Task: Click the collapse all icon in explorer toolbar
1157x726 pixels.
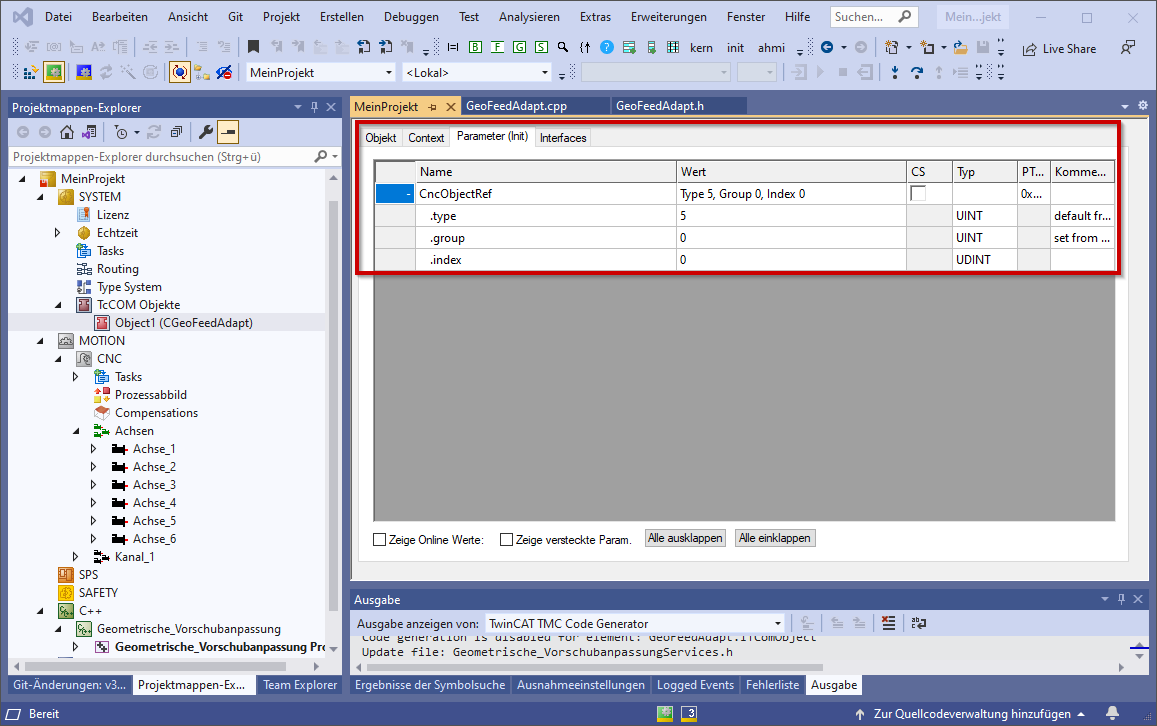Action: pos(176,132)
